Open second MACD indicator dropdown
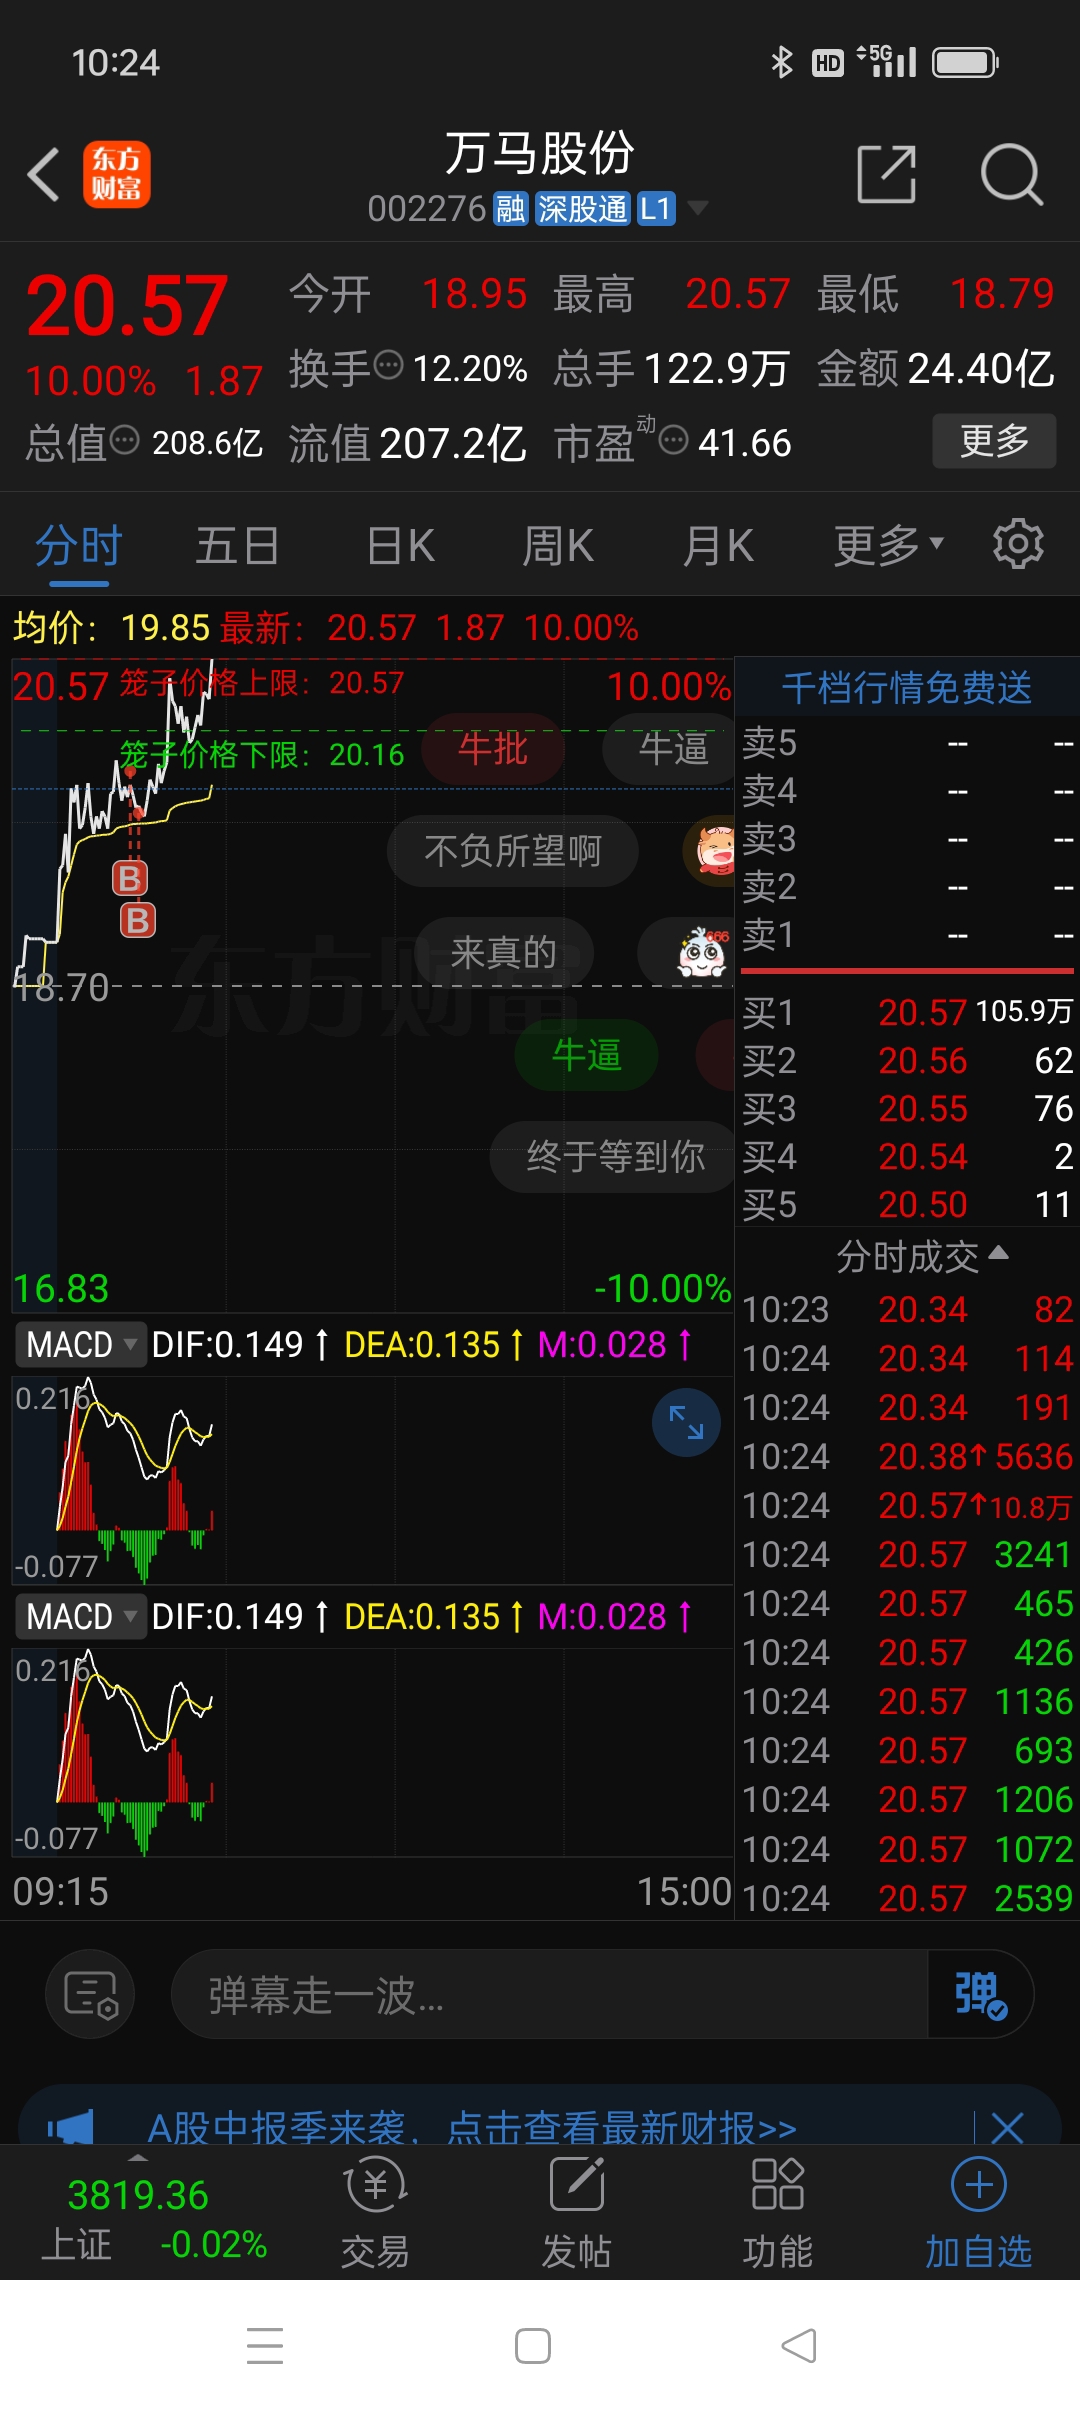 coord(80,1616)
